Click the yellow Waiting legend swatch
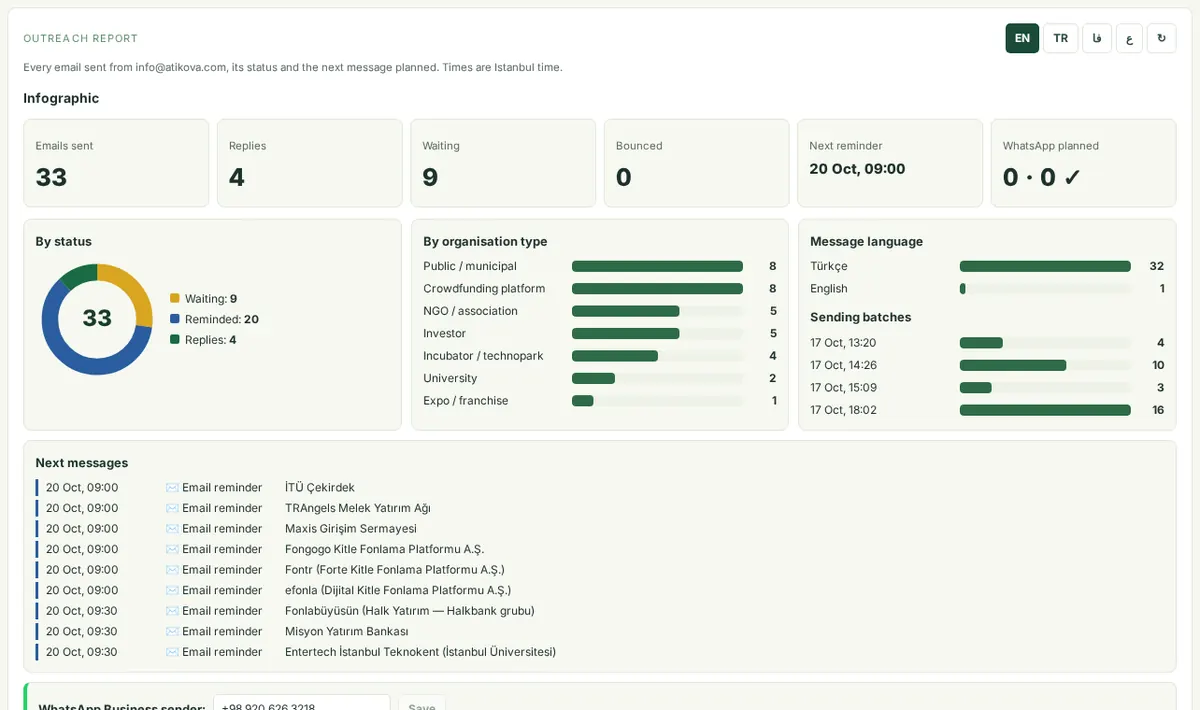The image size is (1200, 710). (175, 298)
